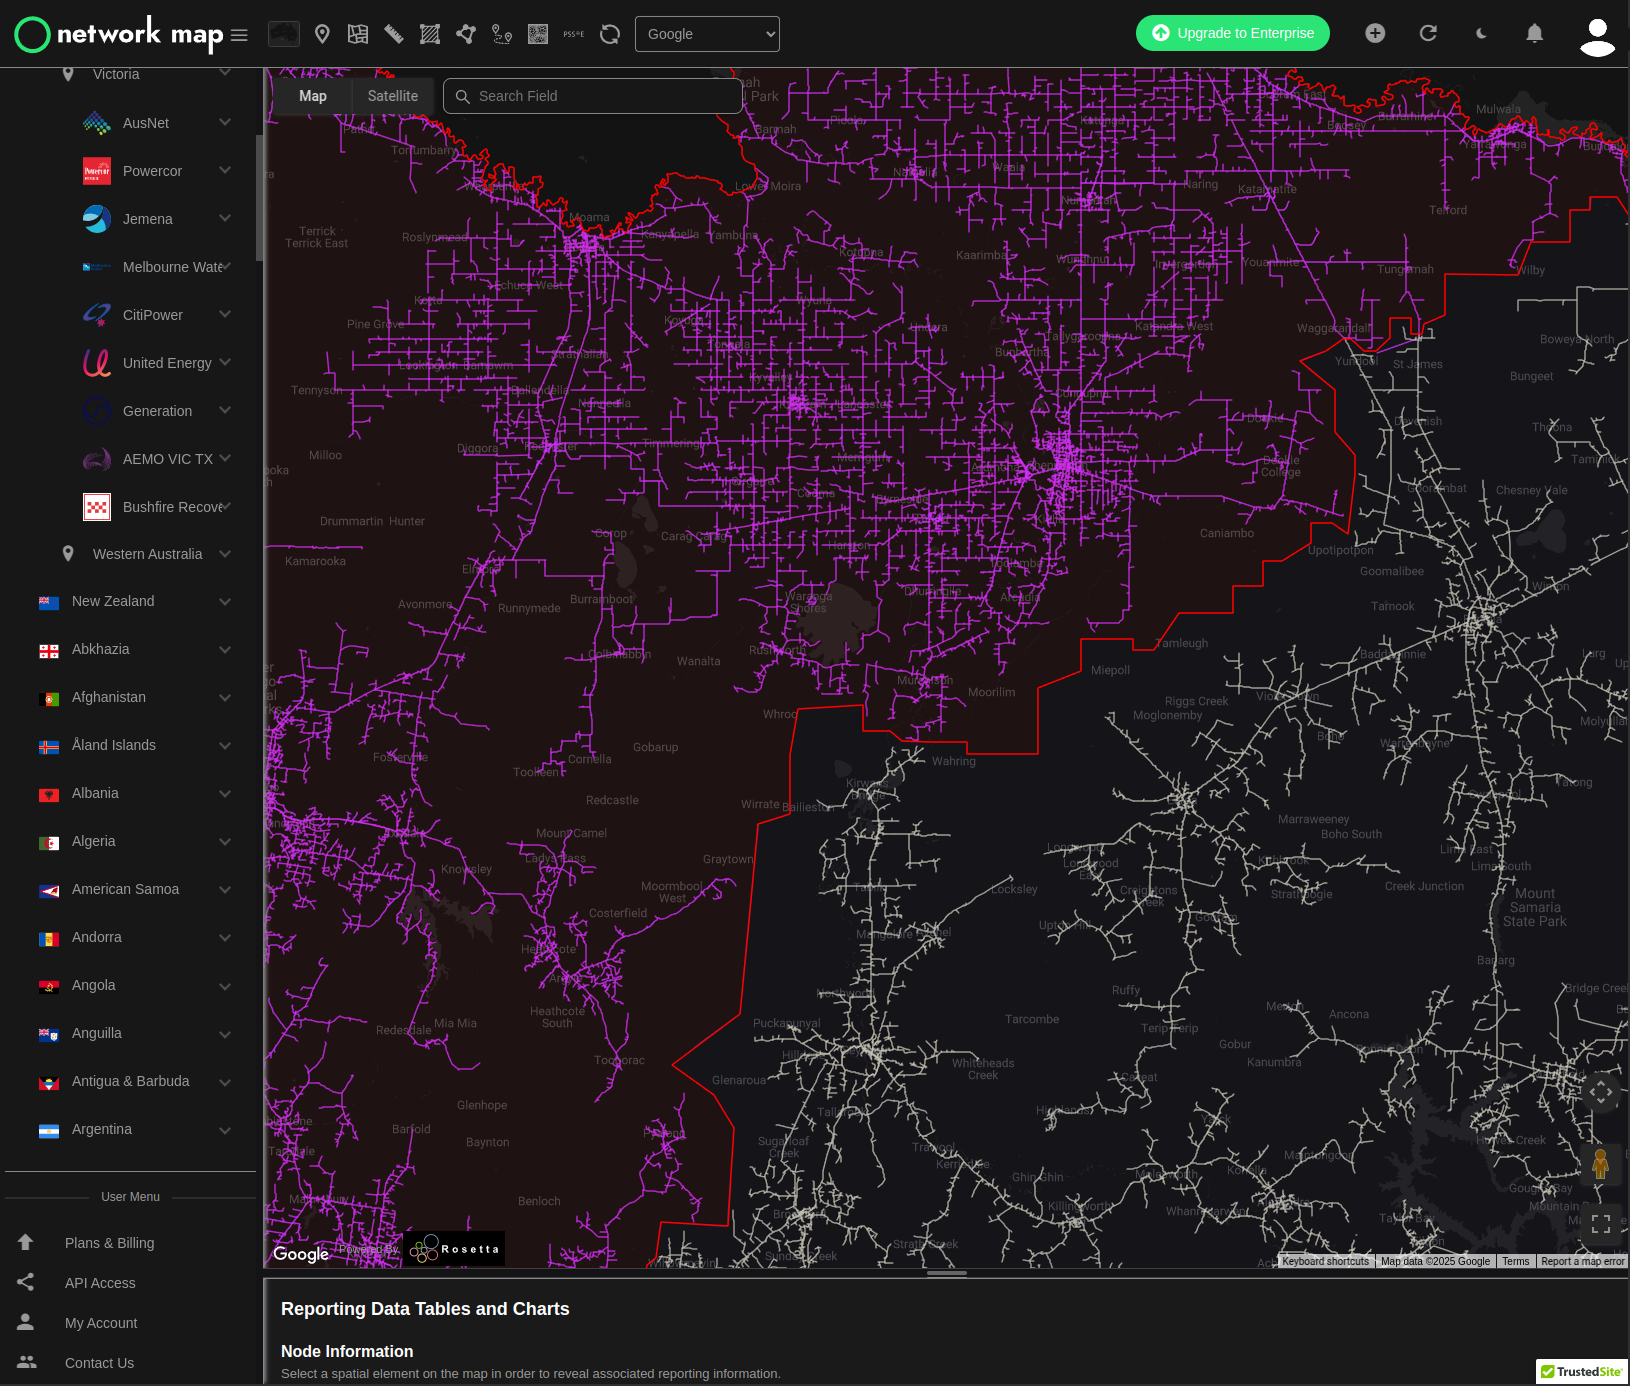1630x1386 pixels.
Task: Toggle the Melbourne Water layer checkmark
Action: tap(228, 267)
